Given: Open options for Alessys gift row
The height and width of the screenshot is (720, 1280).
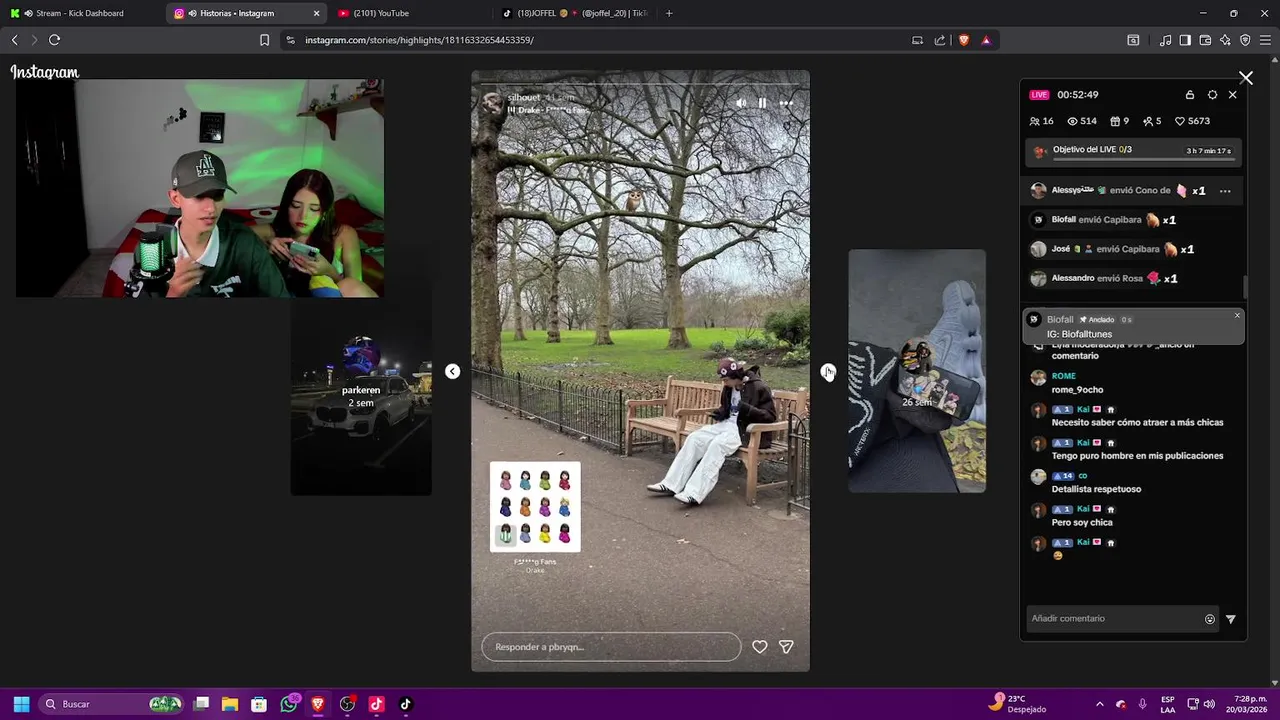Looking at the screenshot, I should point(1225,191).
